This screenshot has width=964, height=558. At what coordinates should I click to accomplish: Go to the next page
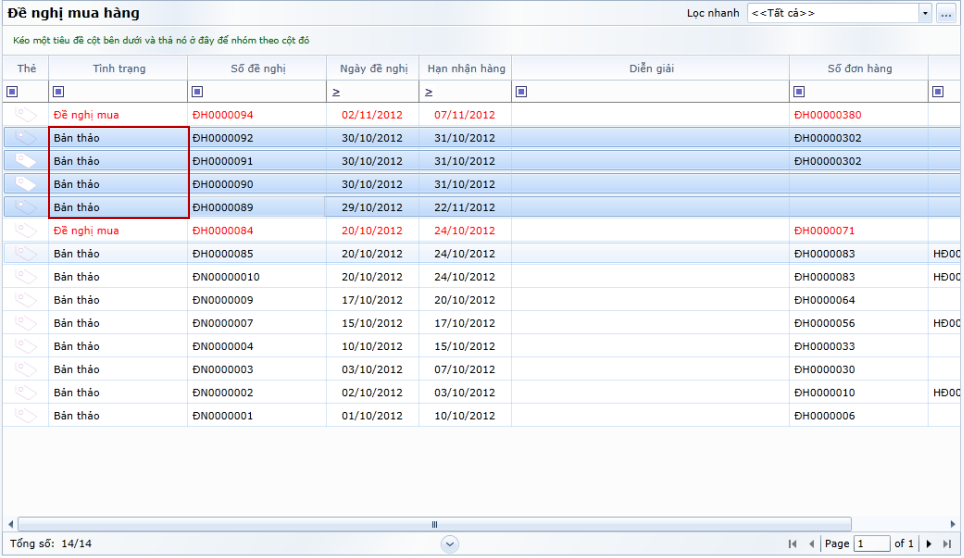929,544
